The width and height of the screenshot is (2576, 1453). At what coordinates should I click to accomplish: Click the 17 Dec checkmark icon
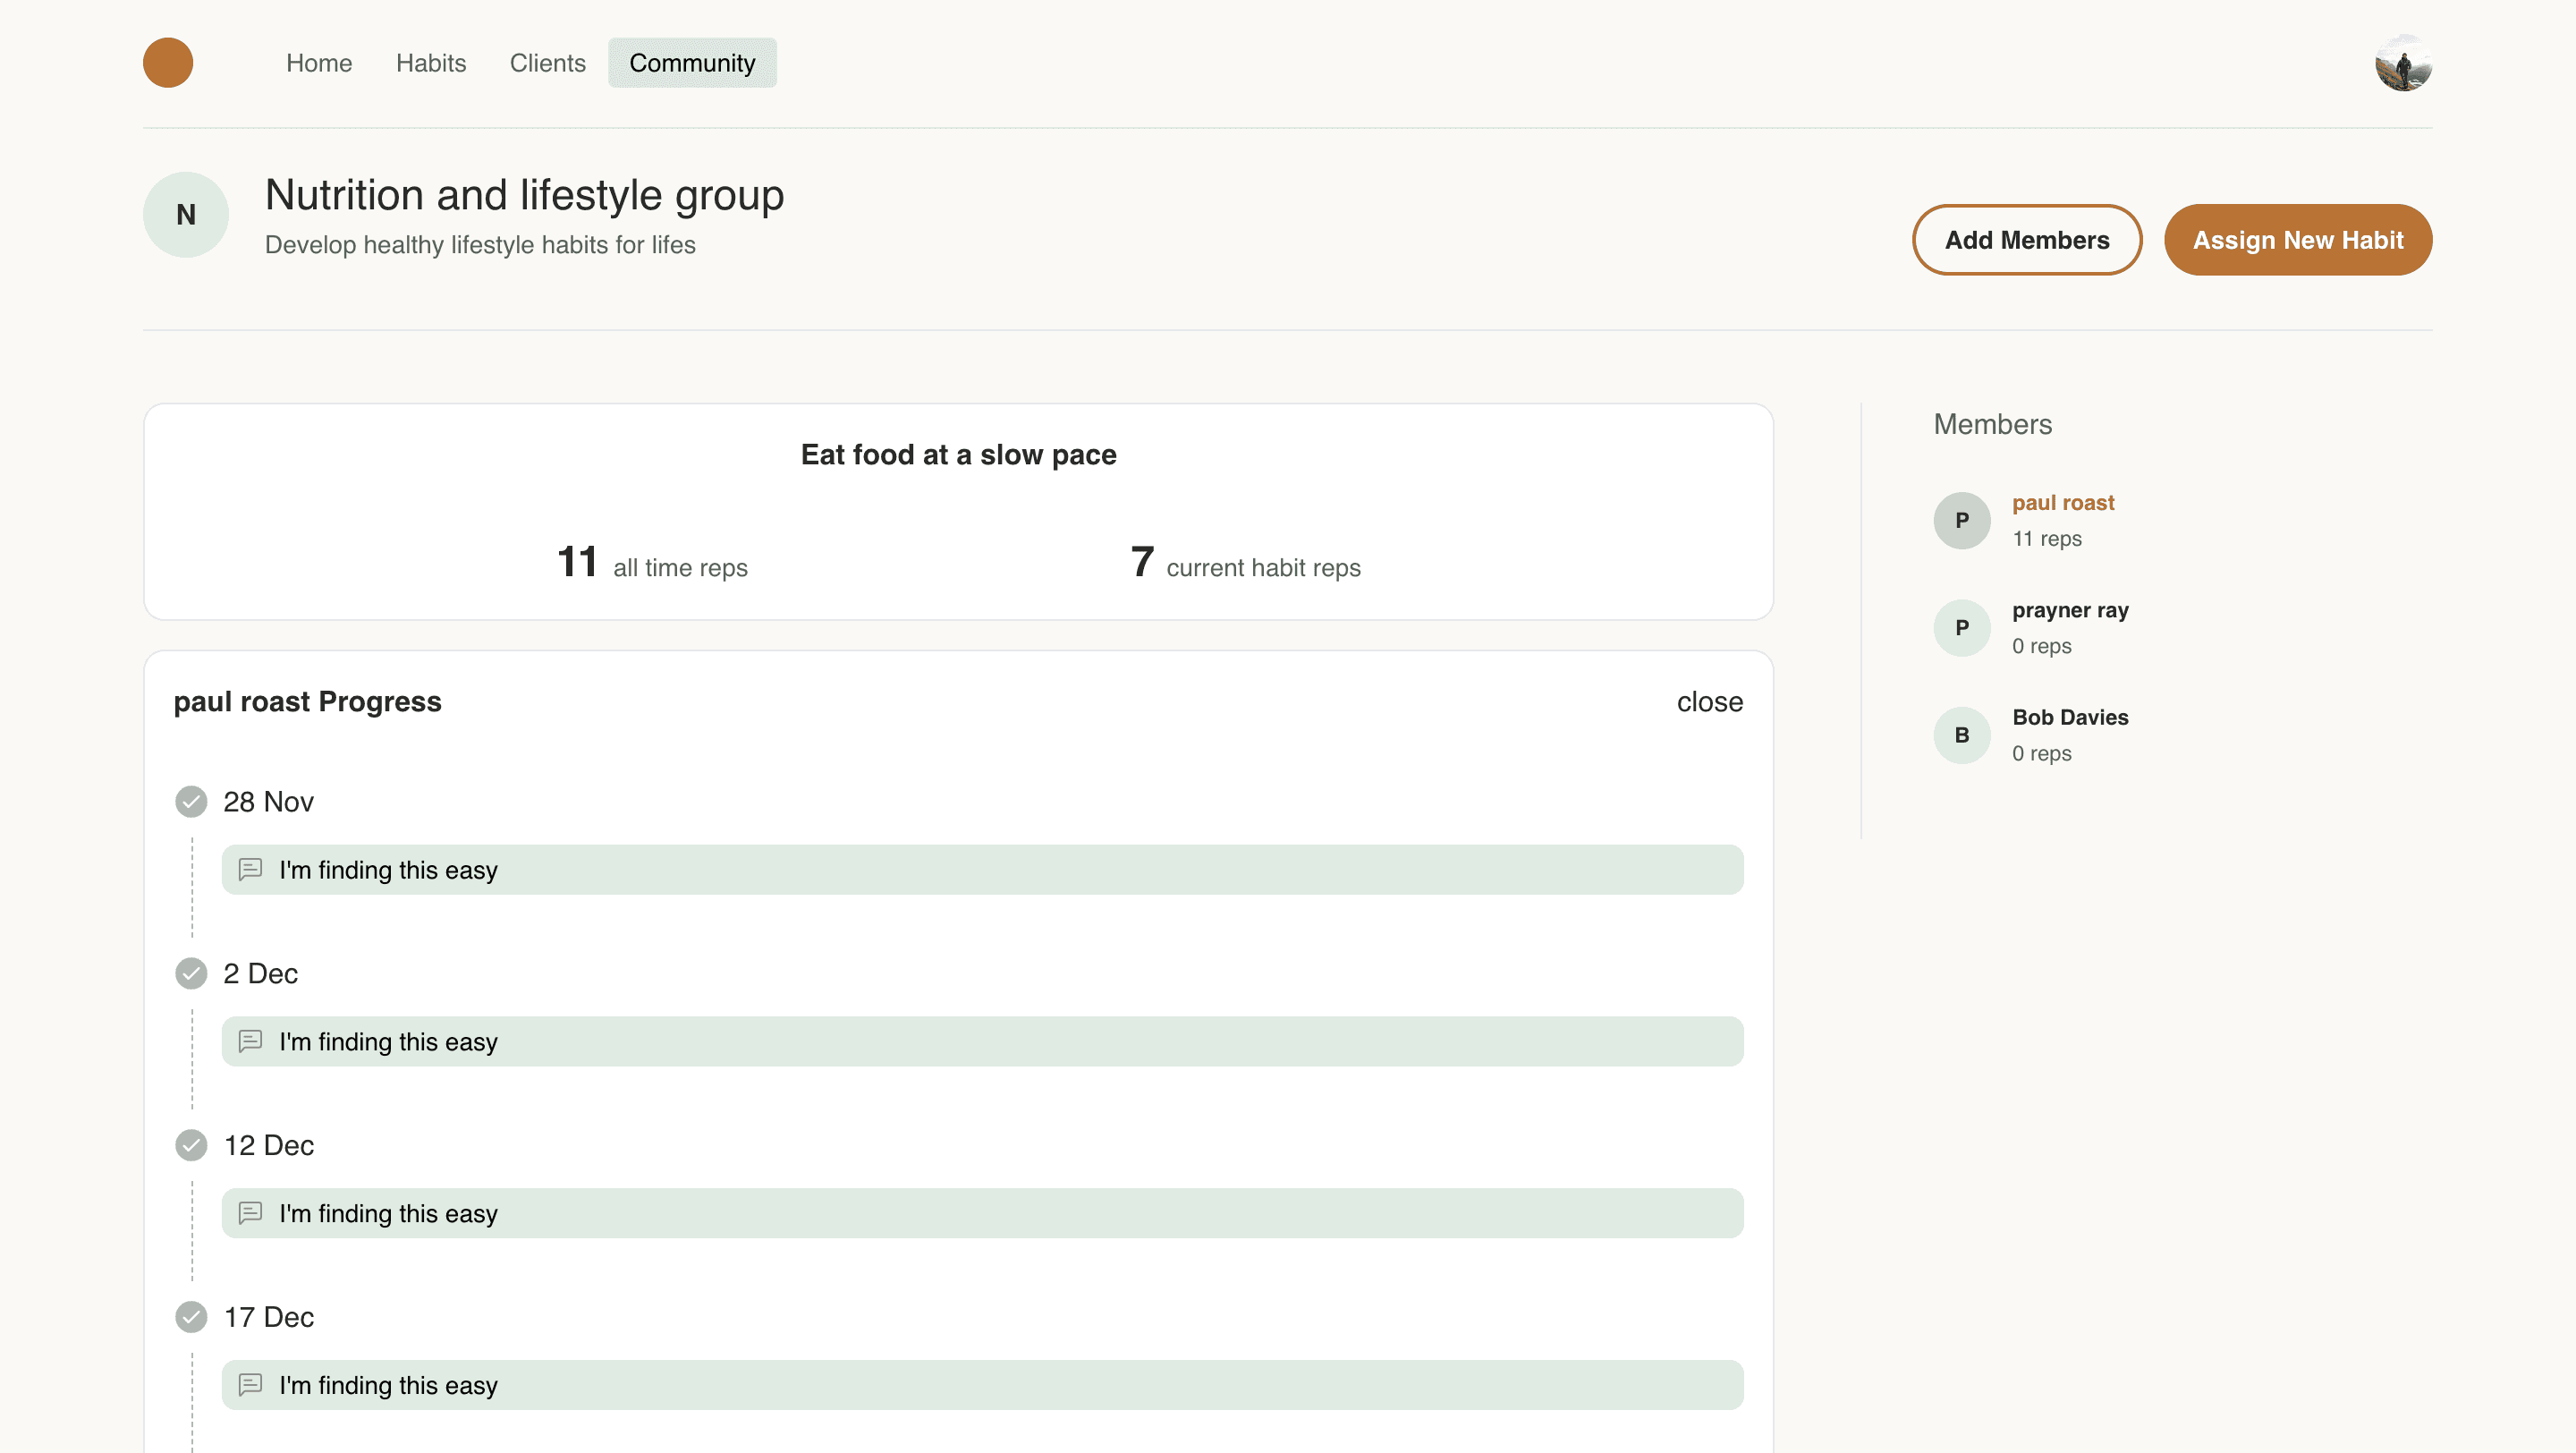[x=191, y=1318]
